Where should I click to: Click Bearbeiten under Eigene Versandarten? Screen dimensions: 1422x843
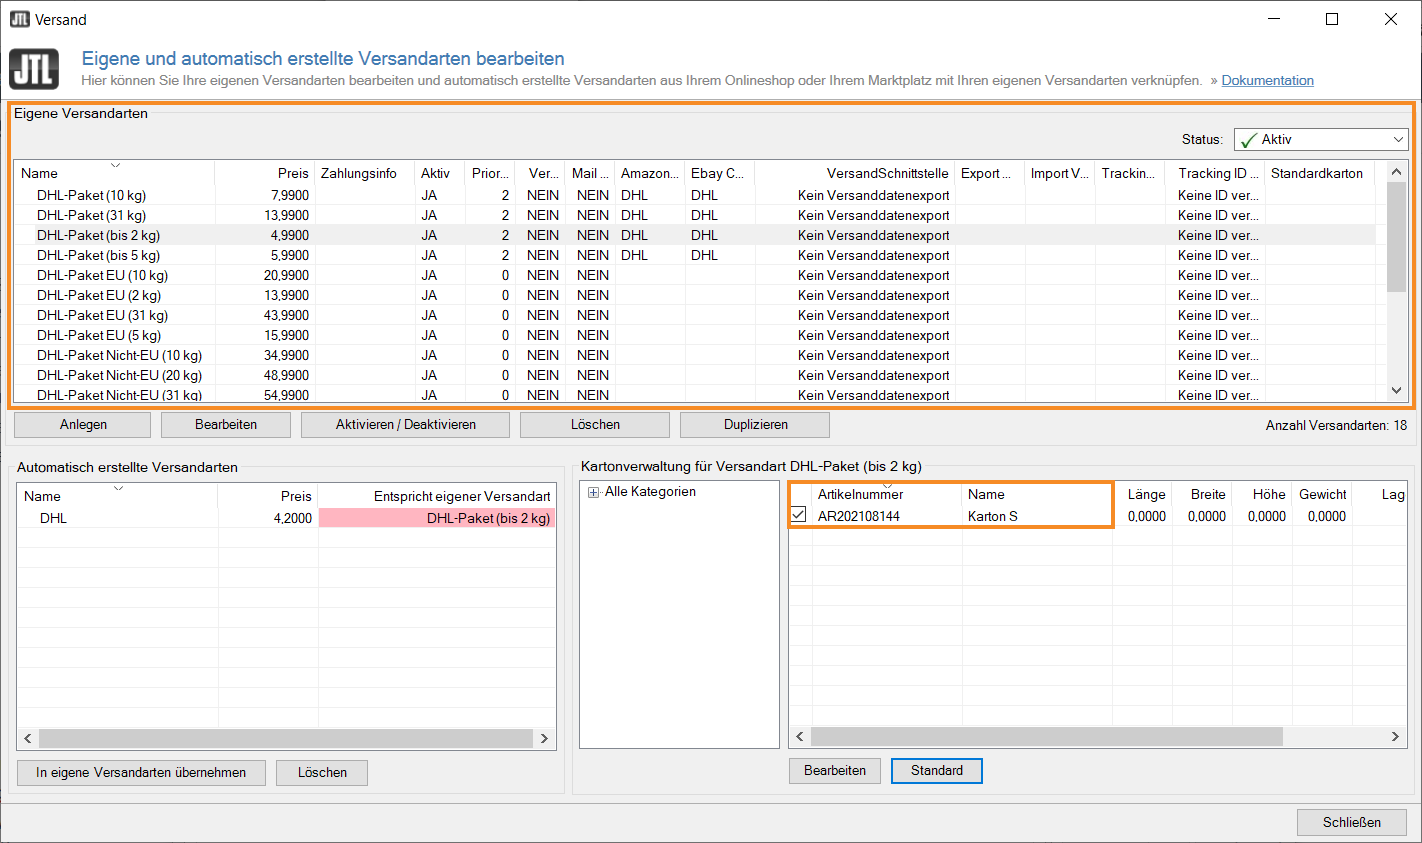click(226, 425)
